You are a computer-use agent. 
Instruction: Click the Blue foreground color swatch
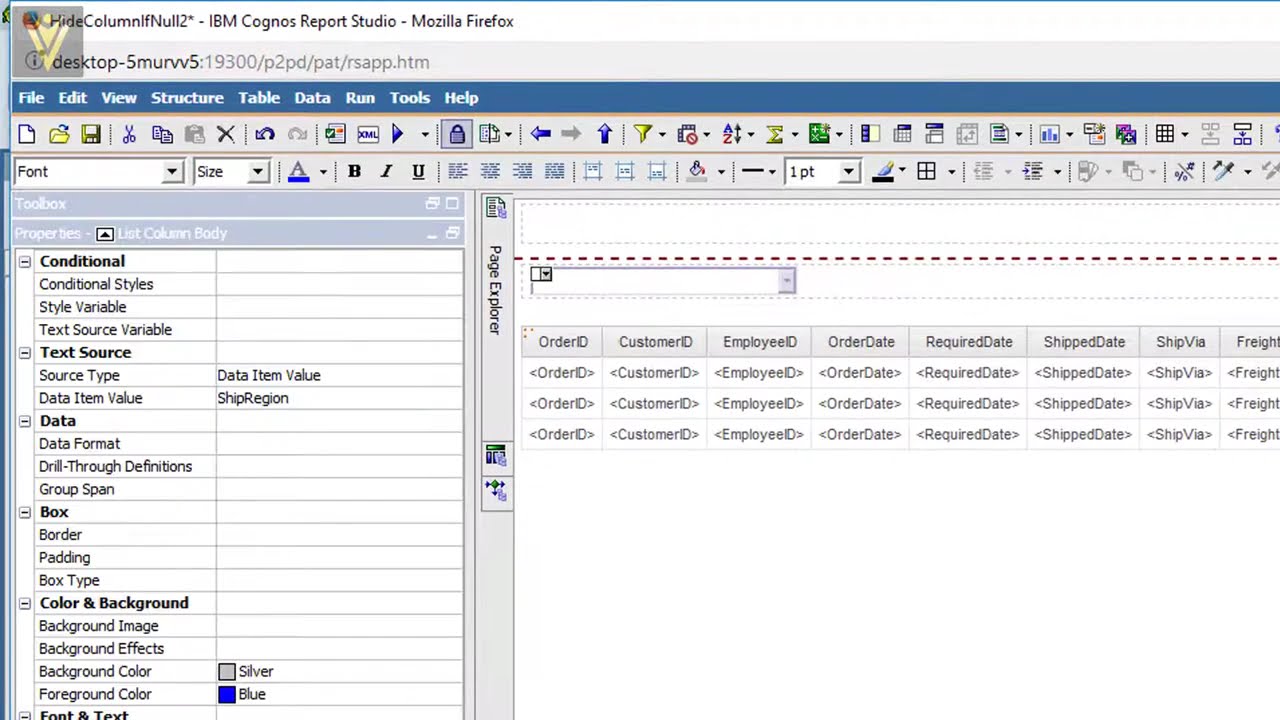coord(227,695)
